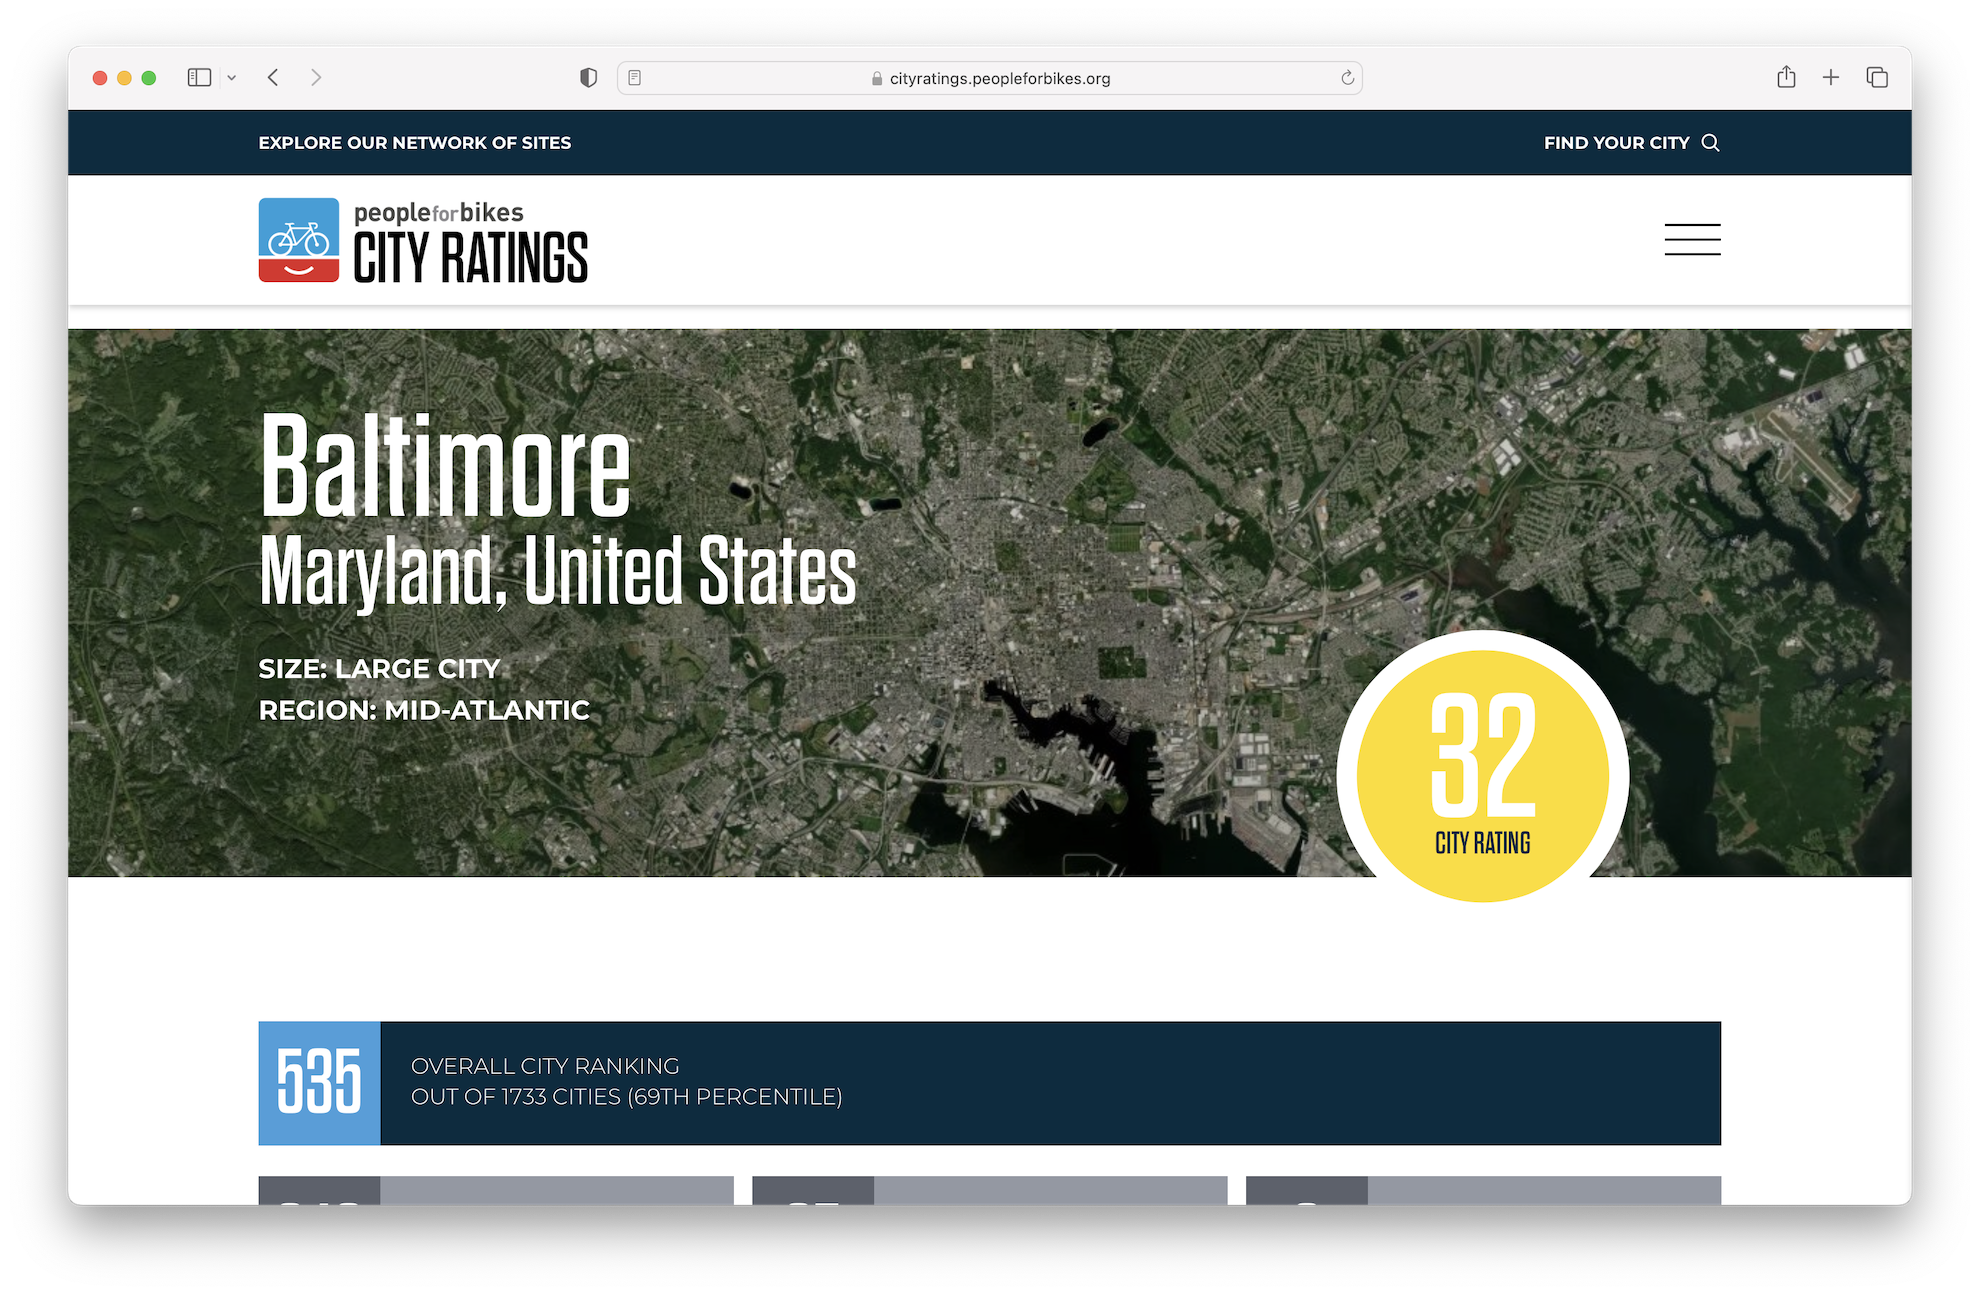Open EXPLORE OUR NETWORK OF SITES
The height and width of the screenshot is (1295, 1980).
click(x=415, y=142)
